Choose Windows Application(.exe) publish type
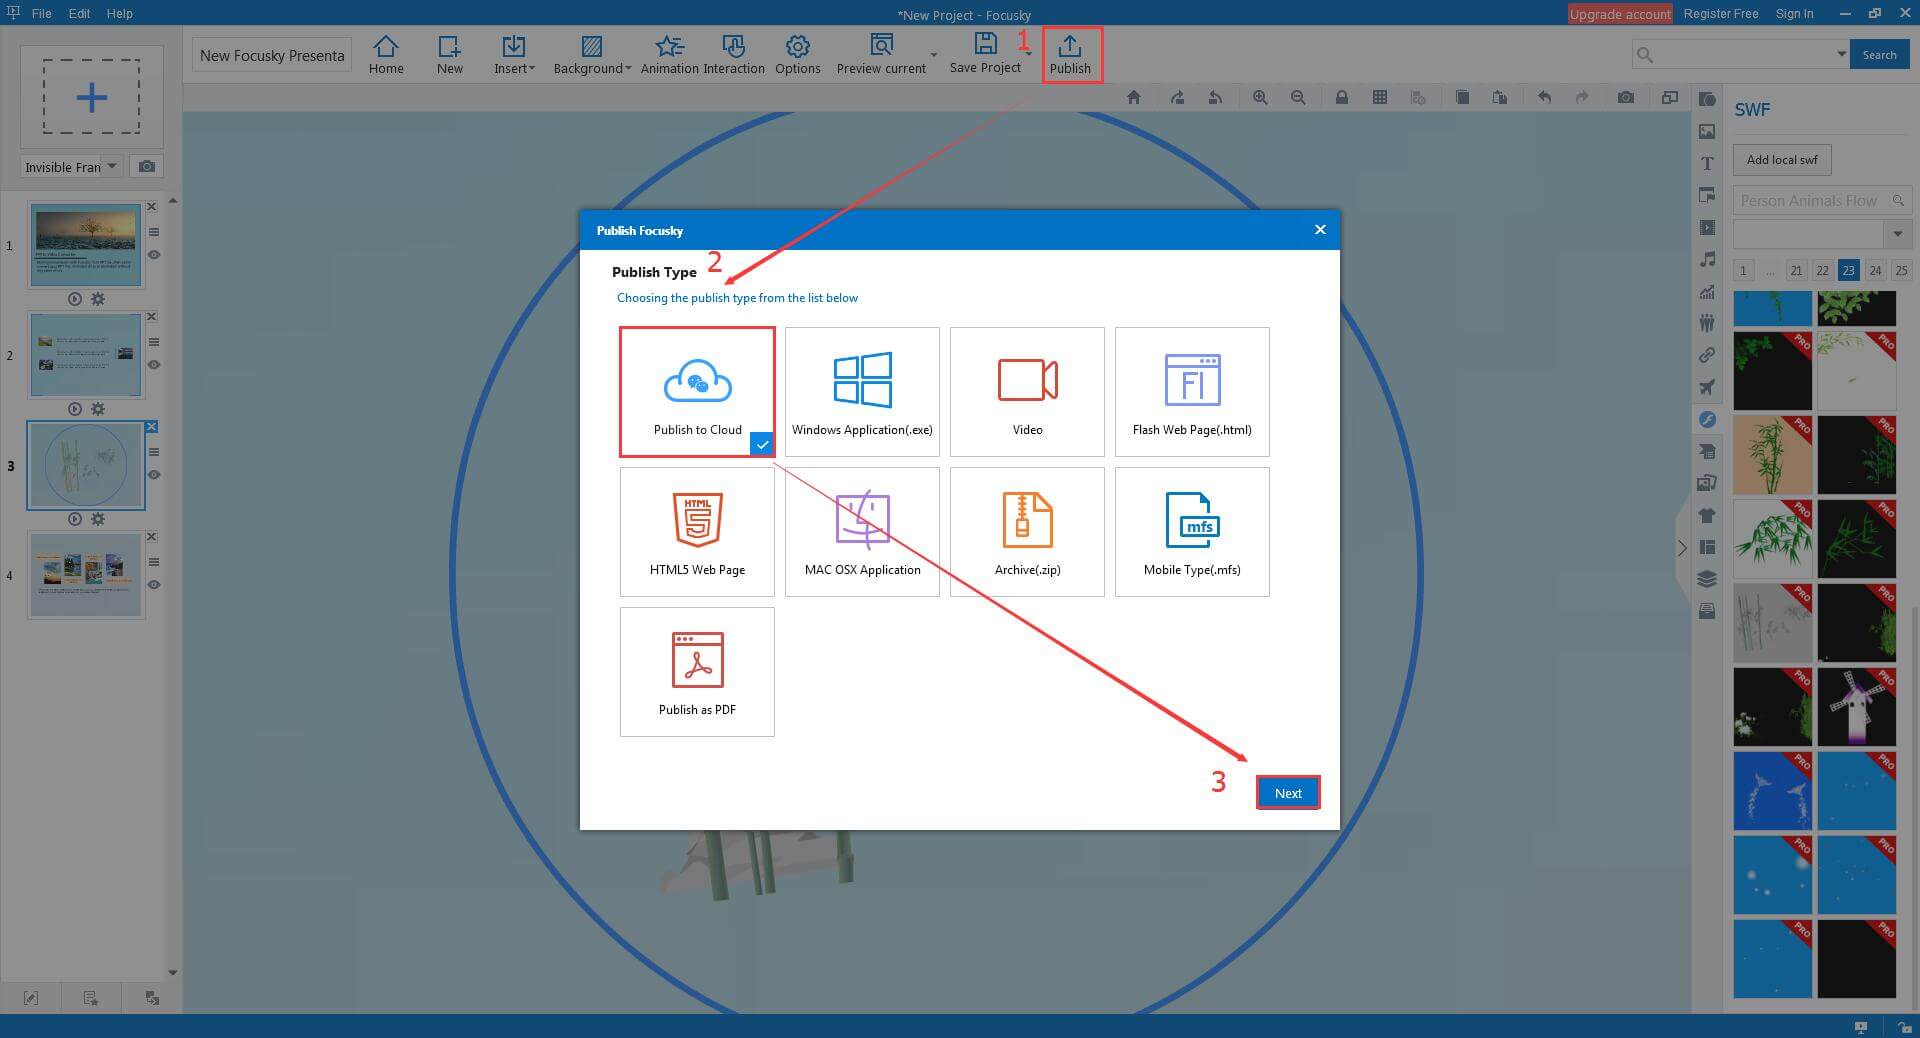1920x1038 pixels. pyautogui.click(x=862, y=392)
